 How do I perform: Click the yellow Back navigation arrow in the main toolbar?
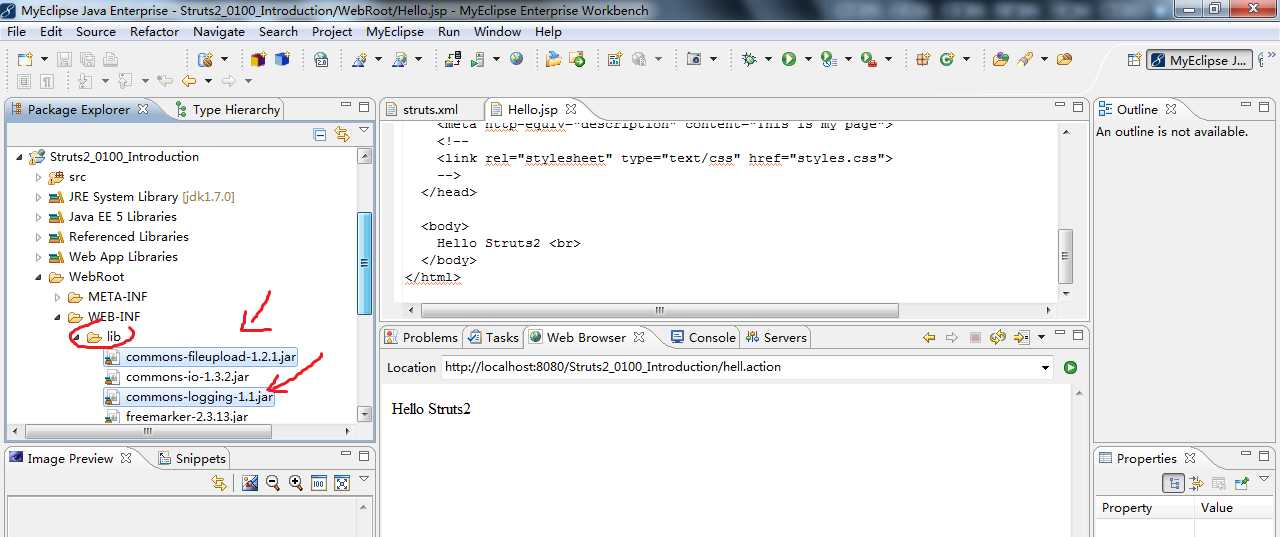click(x=190, y=81)
